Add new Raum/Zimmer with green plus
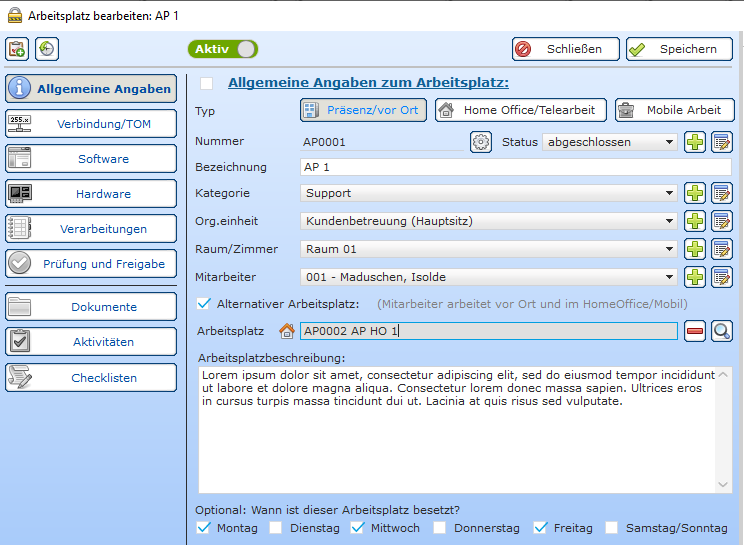The height and width of the screenshot is (545, 744). coord(695,249)
